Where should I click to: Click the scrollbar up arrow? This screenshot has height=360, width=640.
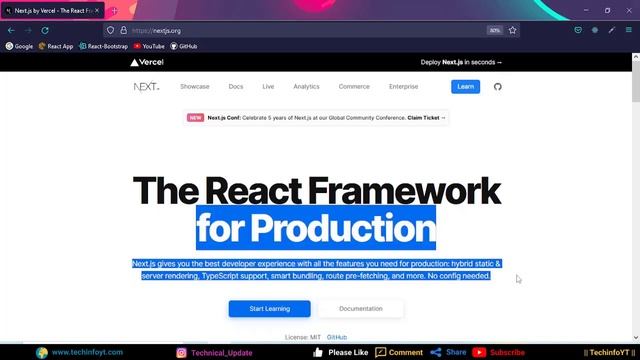click(636, 58)
